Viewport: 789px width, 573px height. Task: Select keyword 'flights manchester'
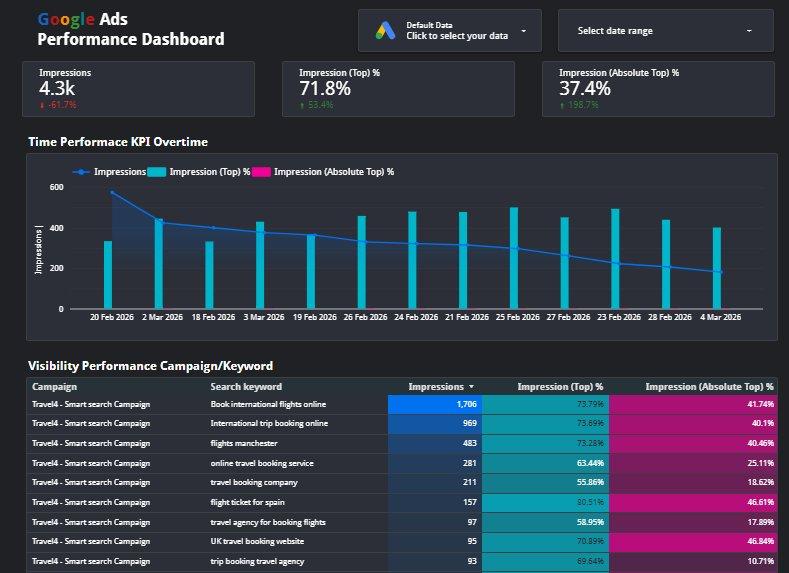click(244, 444)
